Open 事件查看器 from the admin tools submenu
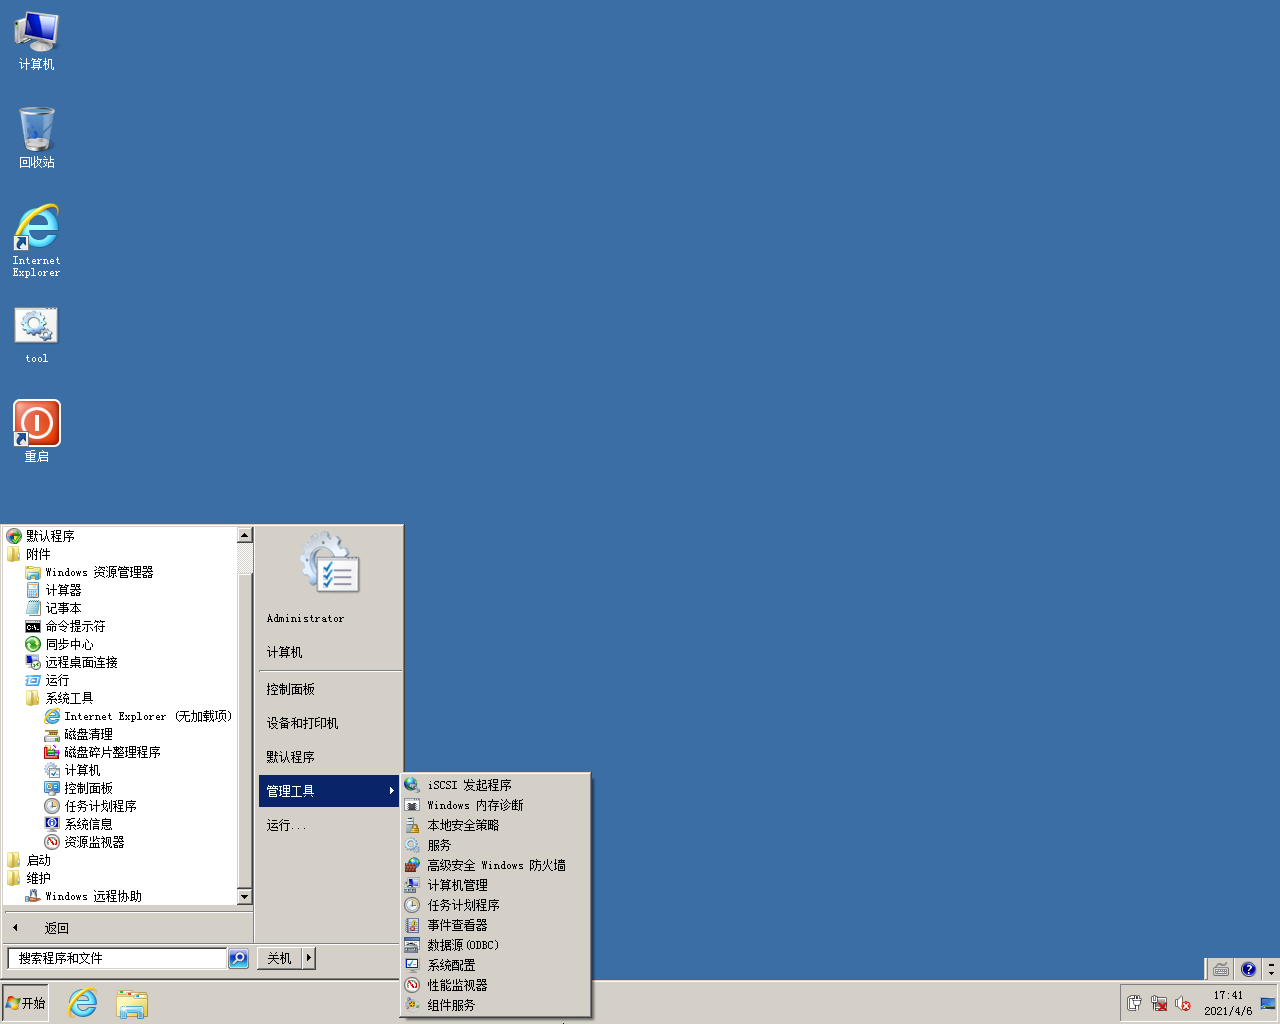This screenshot has width=1280, height=1024. coord(457,925)
